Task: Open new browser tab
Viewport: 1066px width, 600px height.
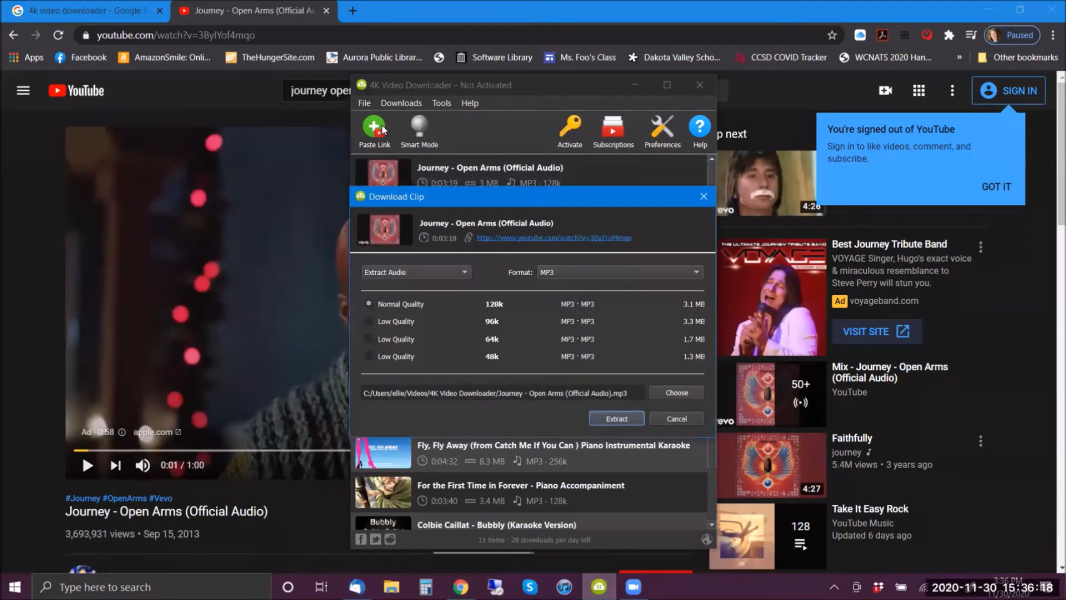Action: pos(352,11)
